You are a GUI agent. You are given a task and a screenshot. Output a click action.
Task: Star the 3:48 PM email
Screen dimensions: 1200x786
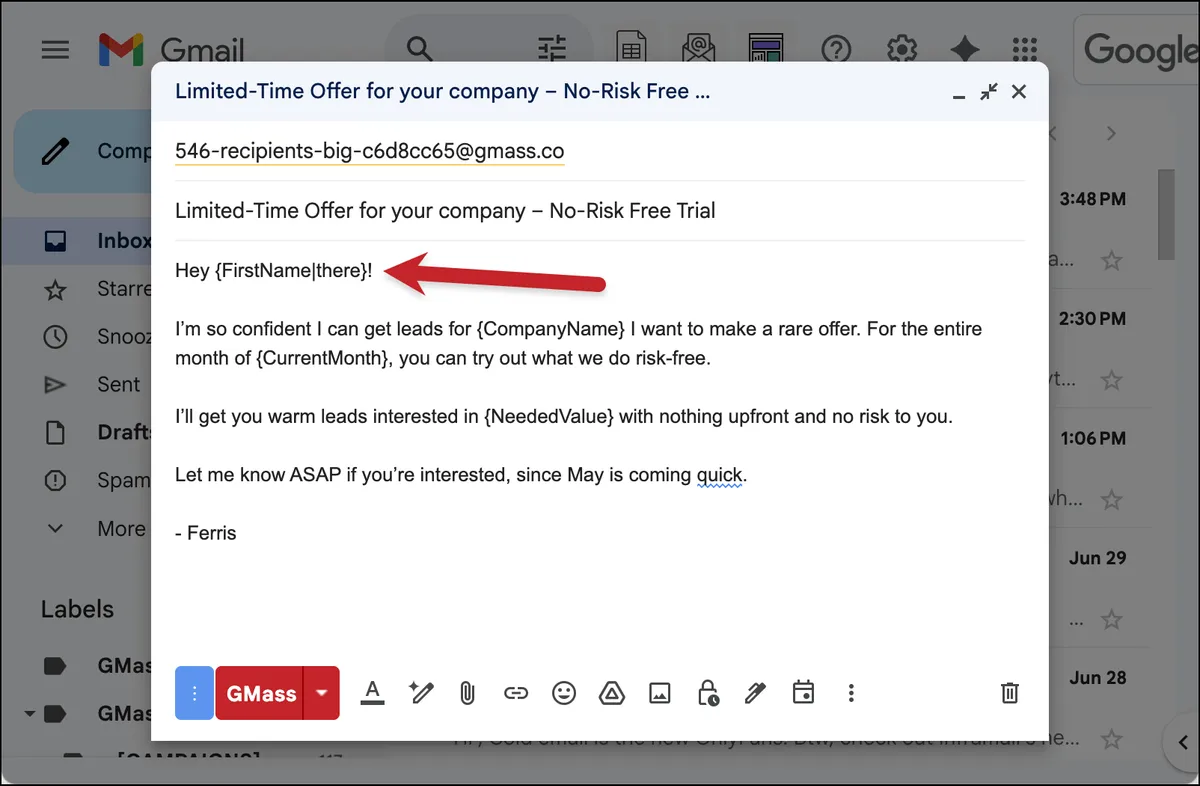(1111, 261)
